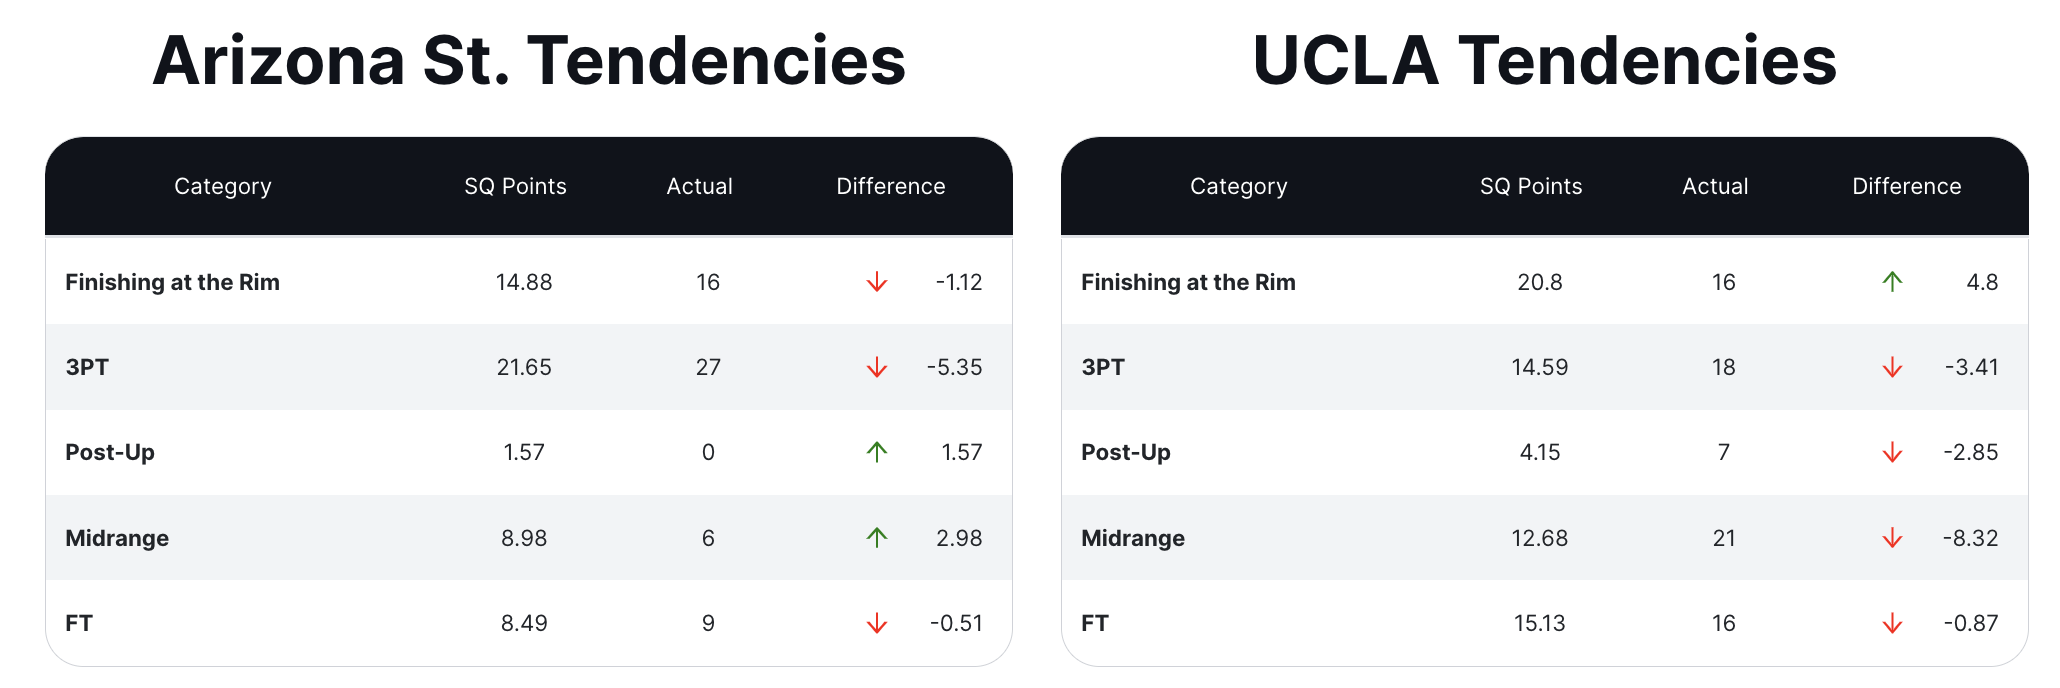Click red down arrow in Arizona St. 3PT row
This screenshot has width=2060, height=688.
[x=877, y=367]
